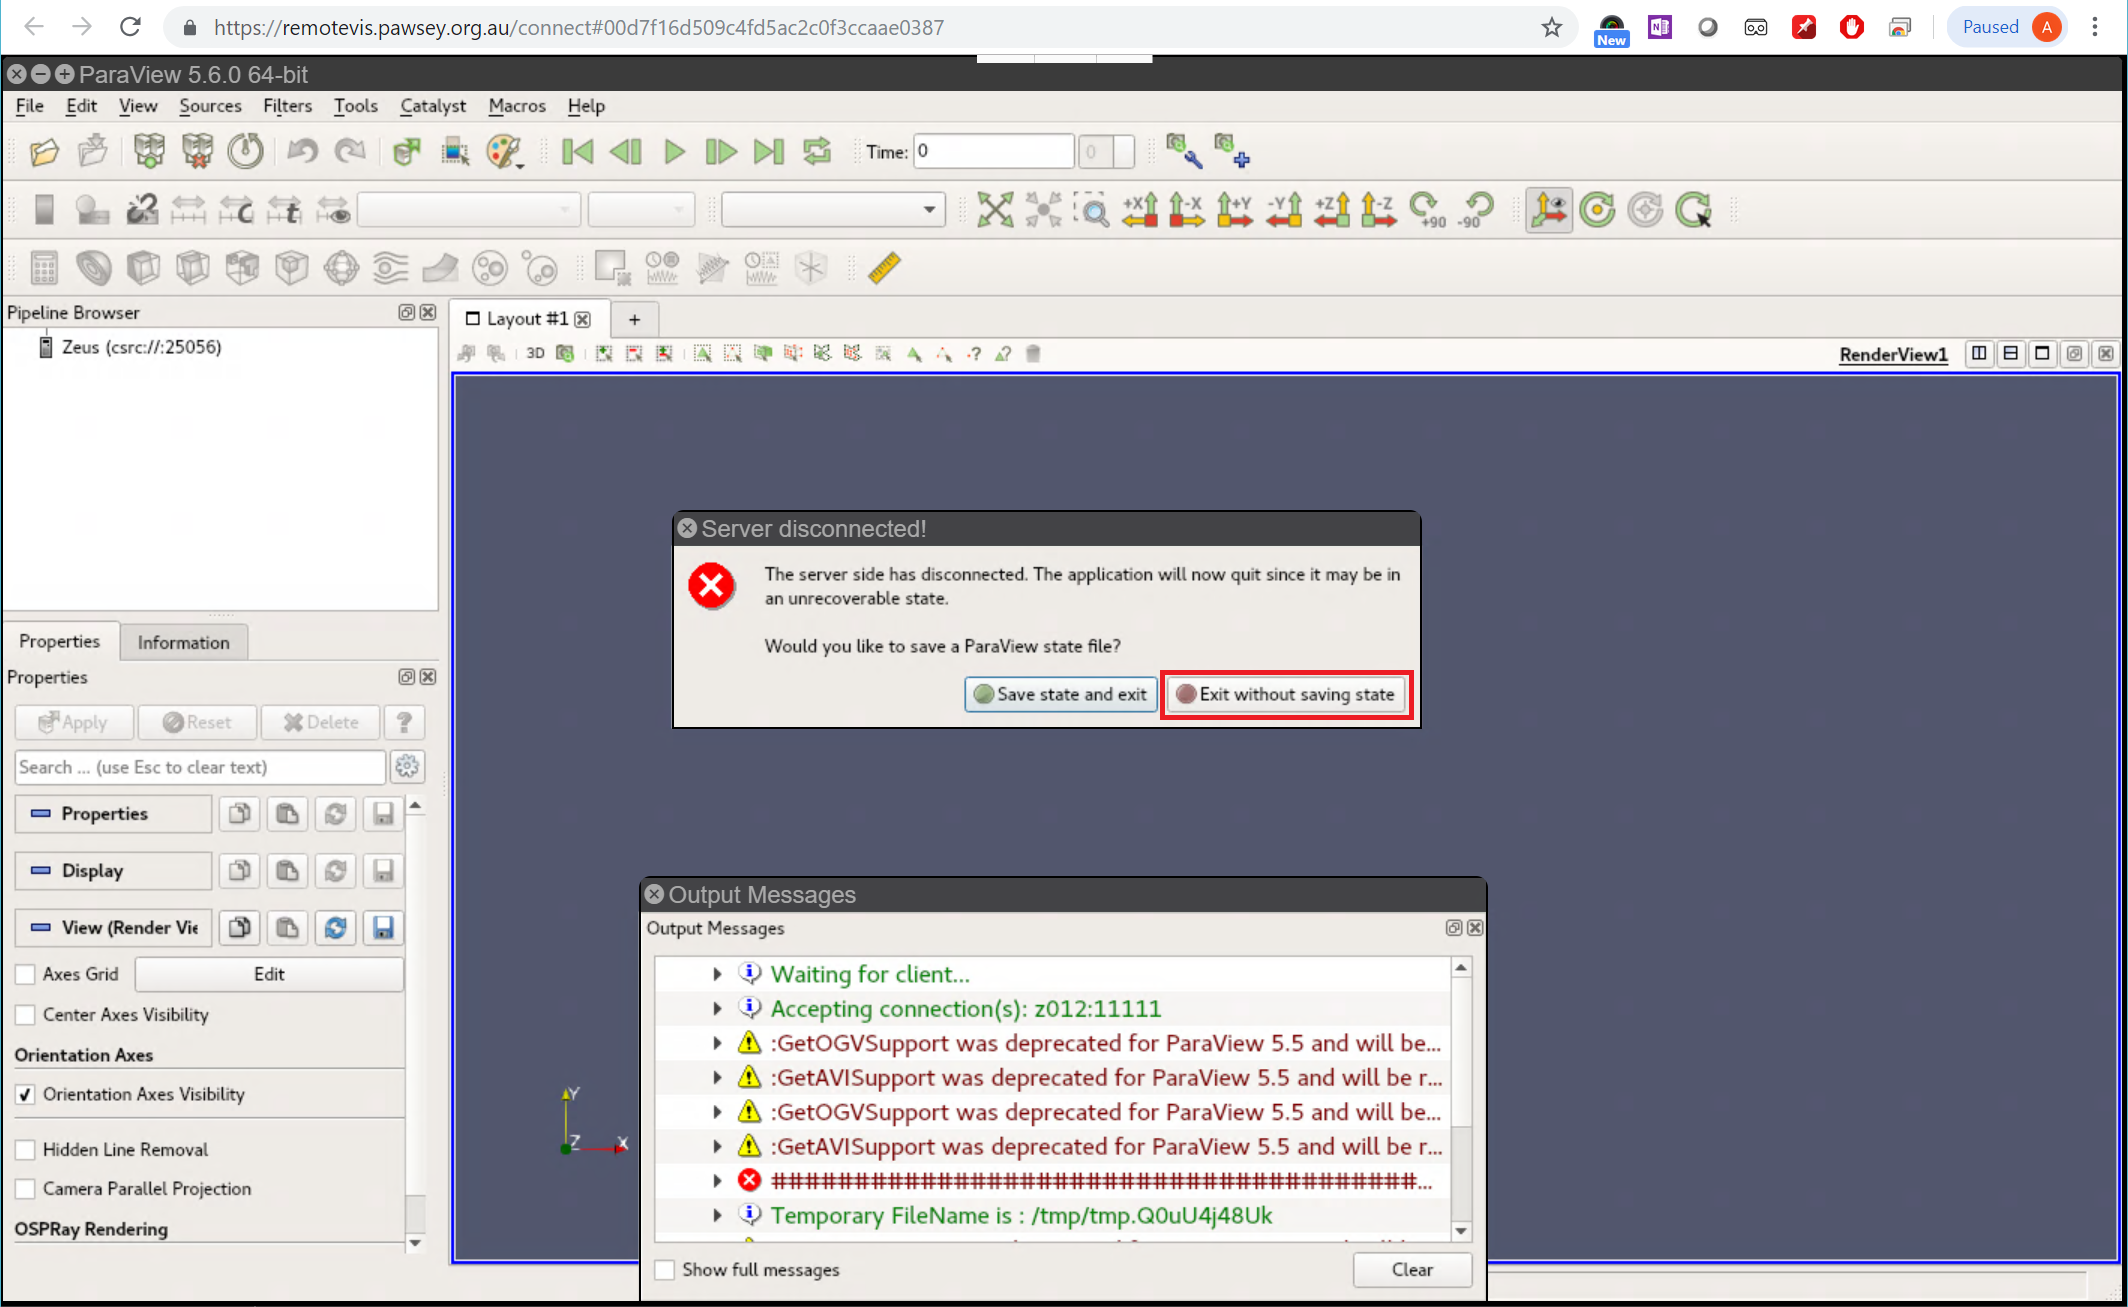Collapse the Display section header
Image resolution: width=2128 pixels, height=1307 pixels.
[x=113, y=871]
